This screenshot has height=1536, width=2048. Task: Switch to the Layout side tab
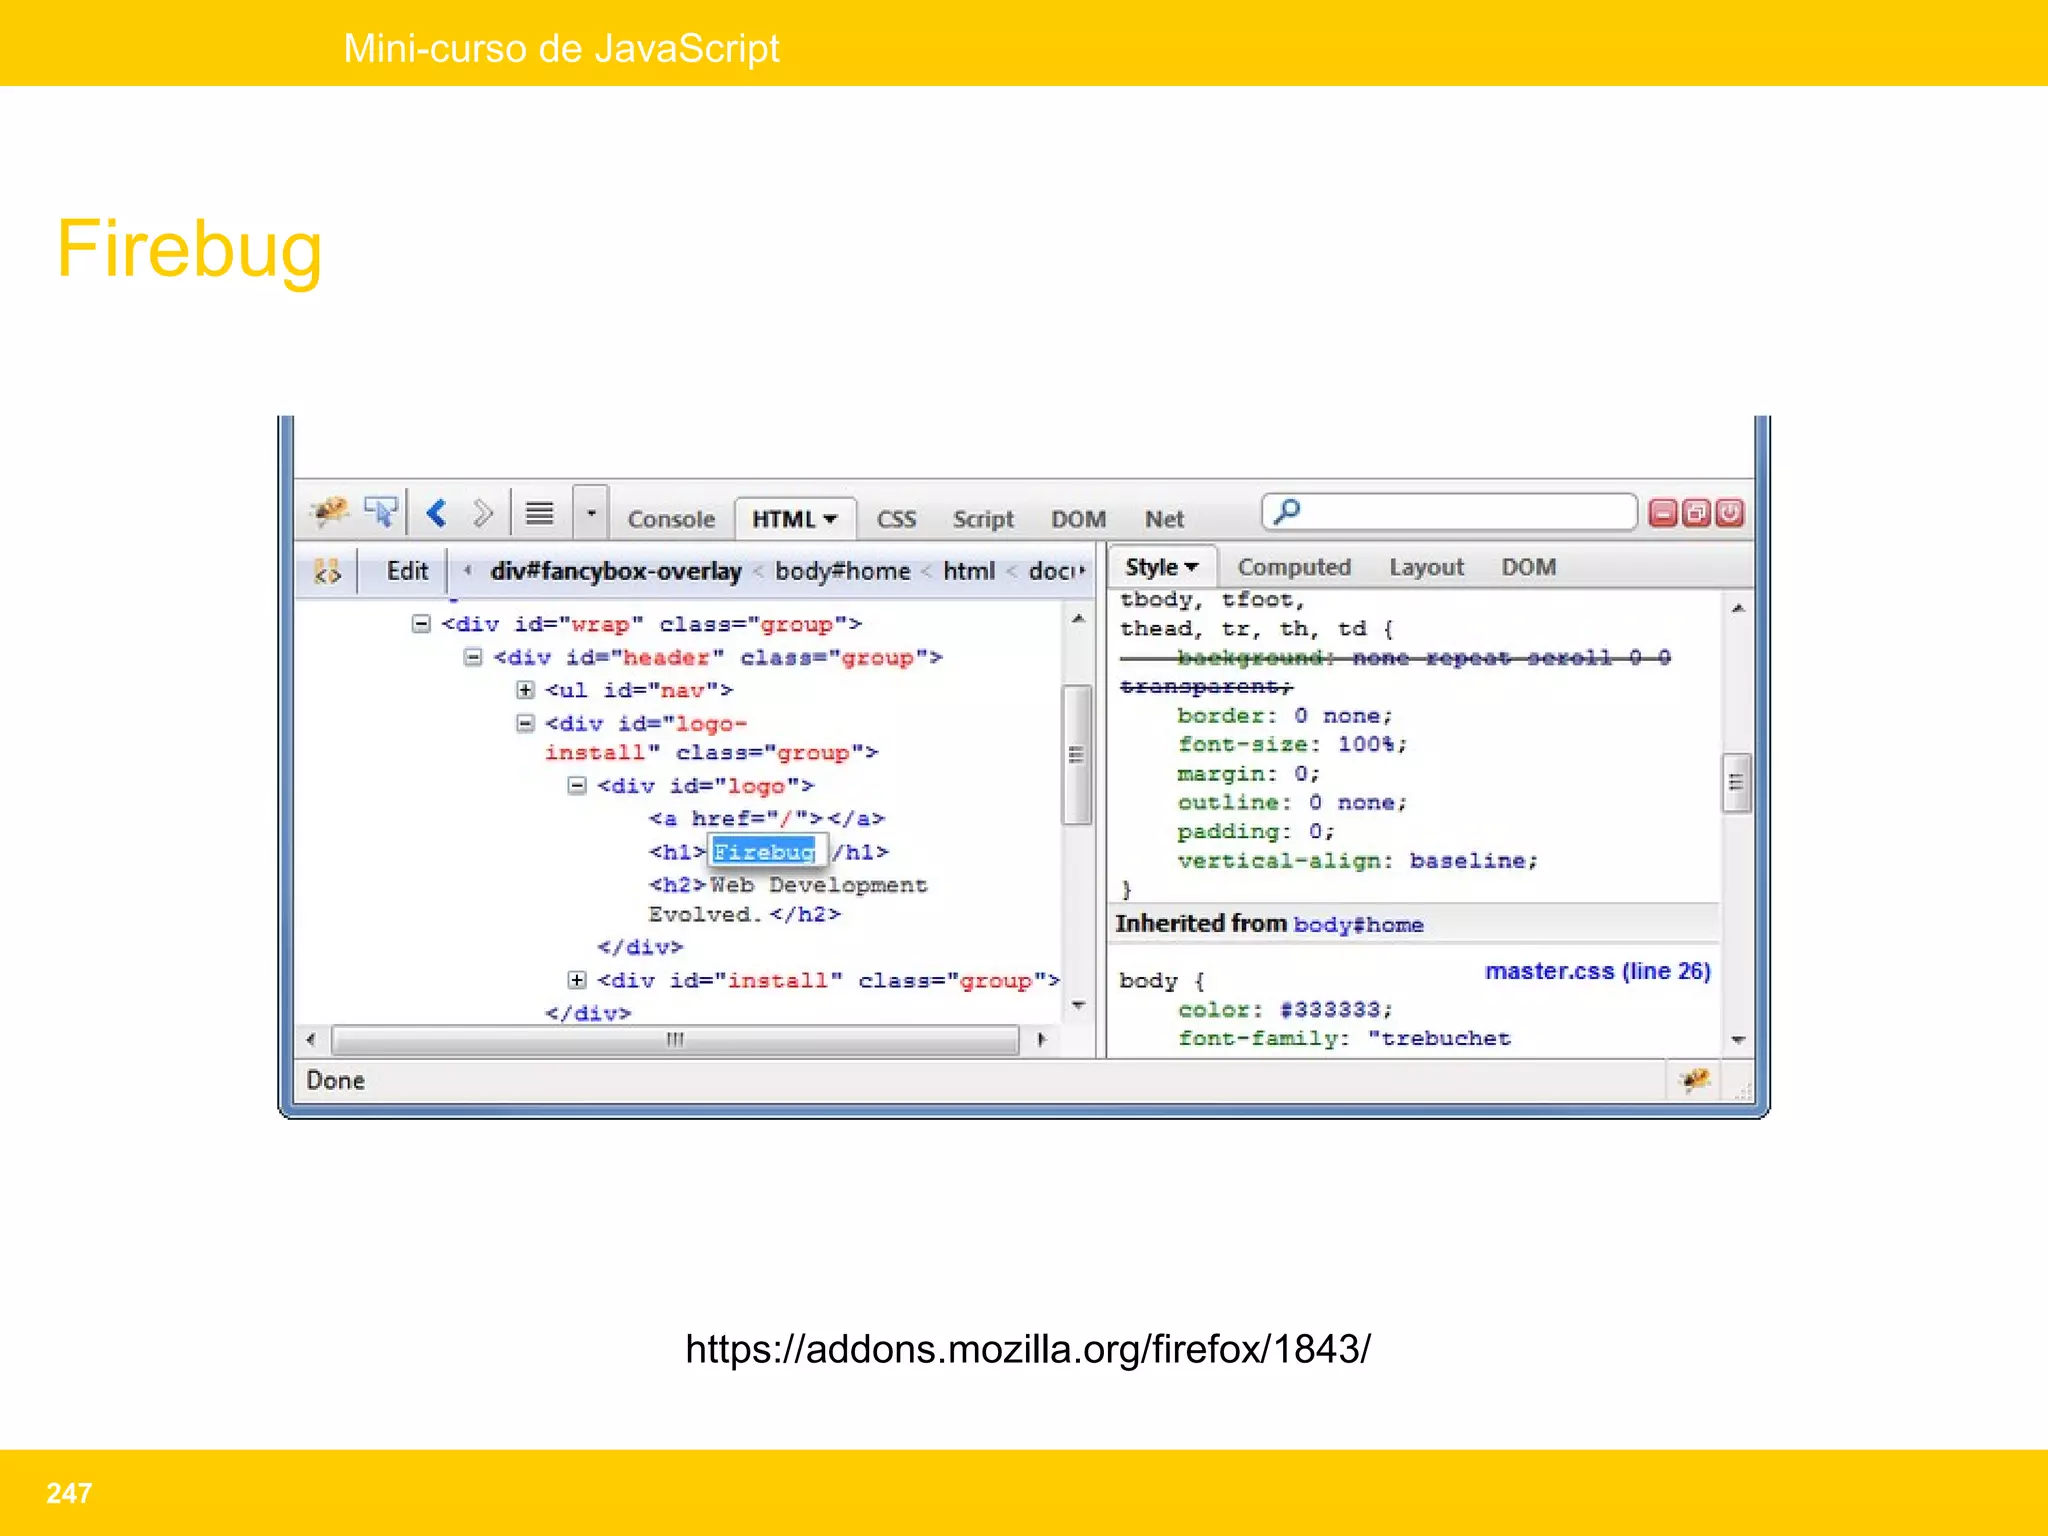[x=1426, y=567]
